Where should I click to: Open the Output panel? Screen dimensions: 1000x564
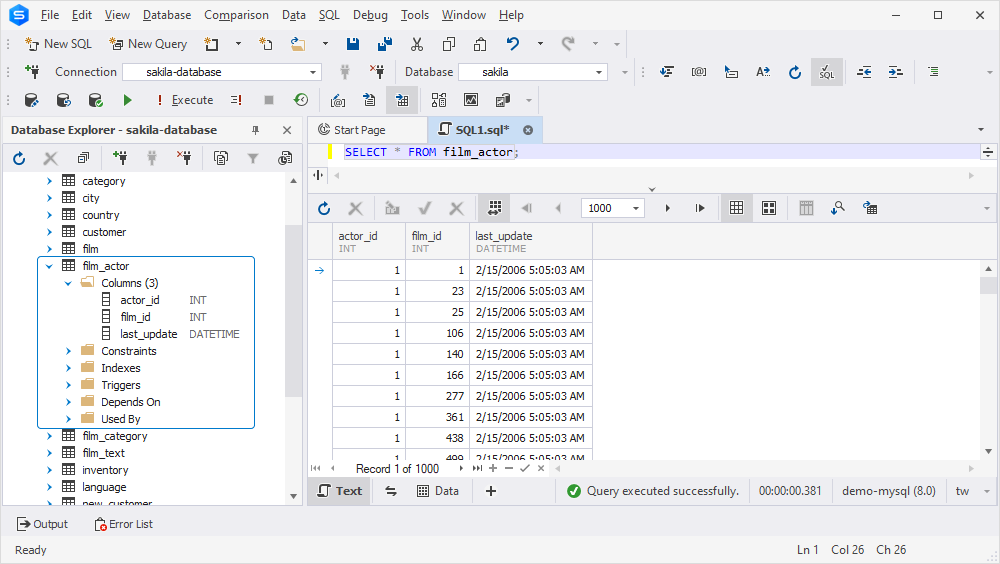(x=42, y=524)
